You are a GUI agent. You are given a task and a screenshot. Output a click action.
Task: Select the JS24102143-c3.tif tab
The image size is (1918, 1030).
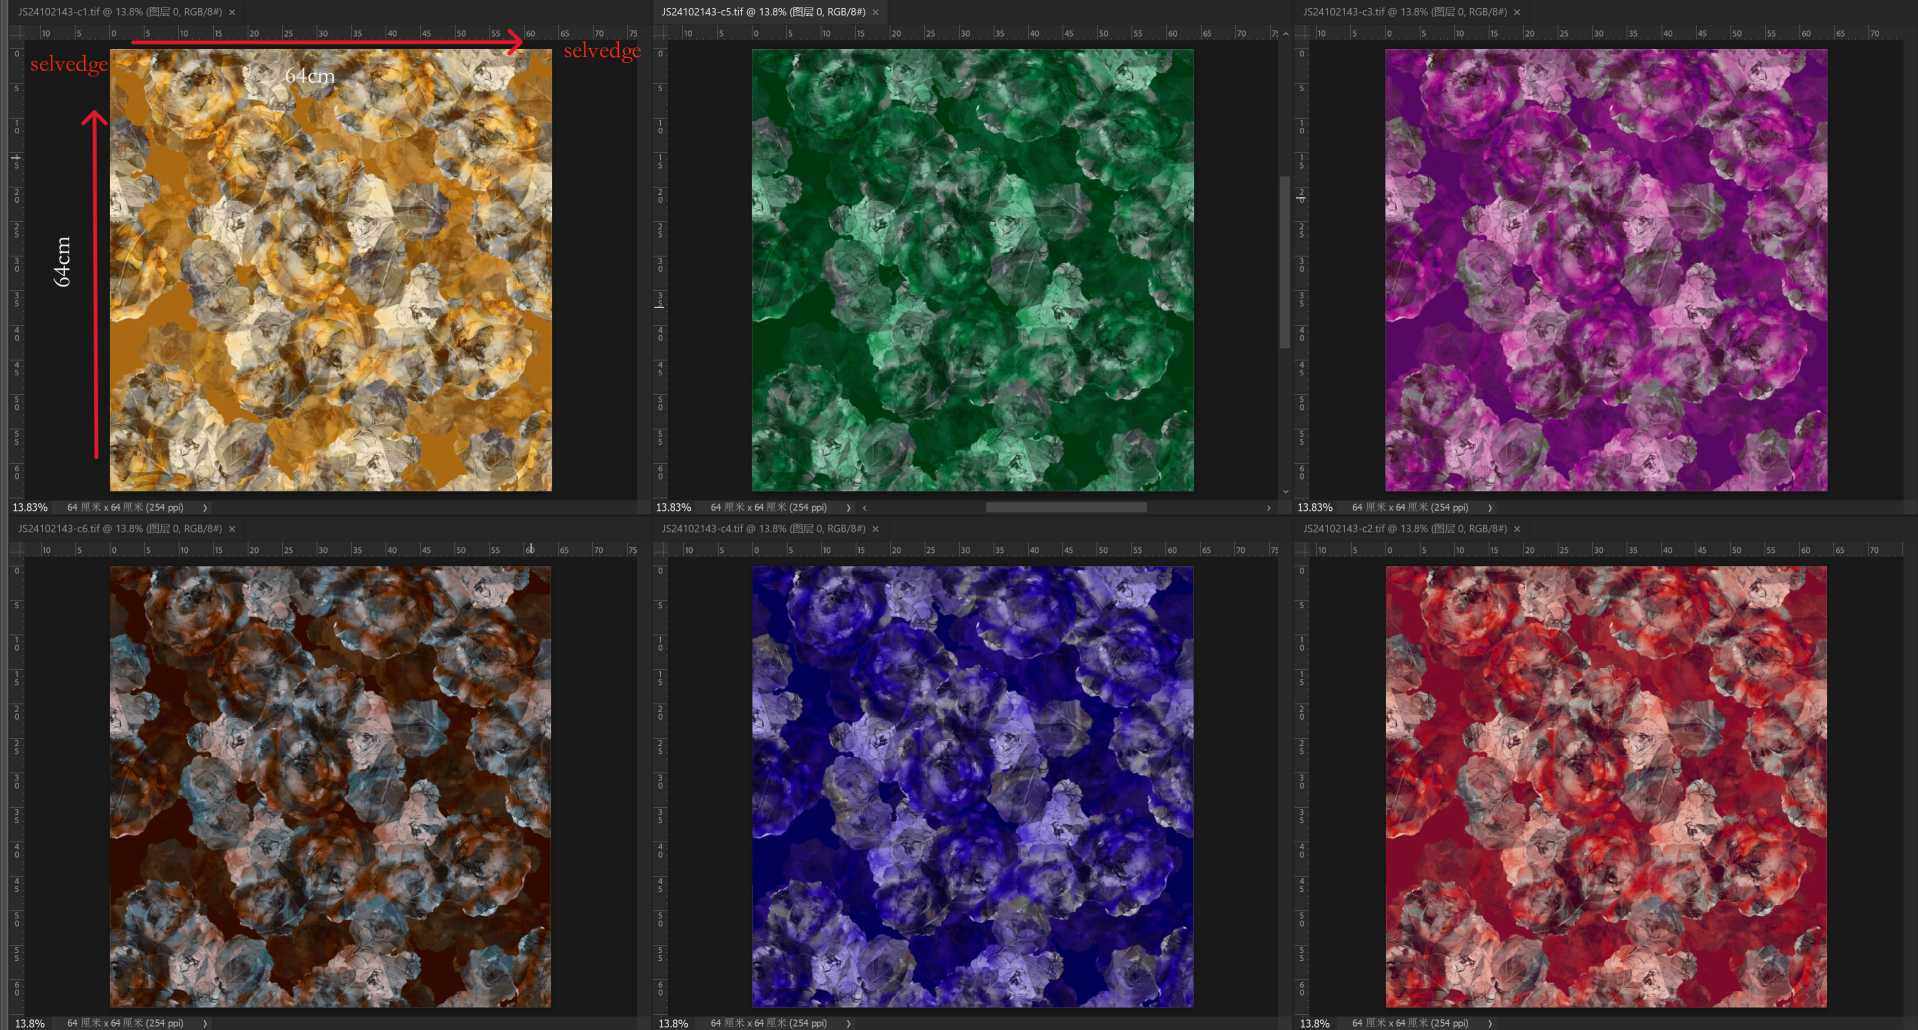pos(1403,12)
